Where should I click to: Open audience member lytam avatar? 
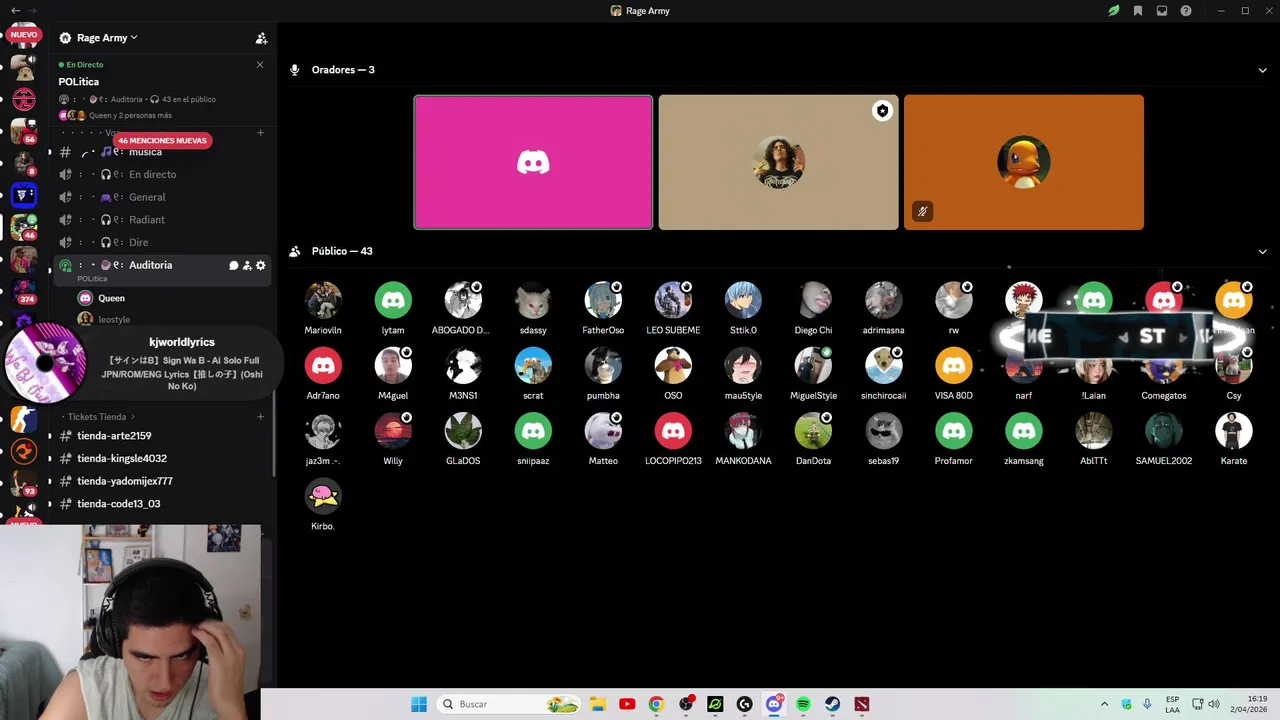click(393, 300)
